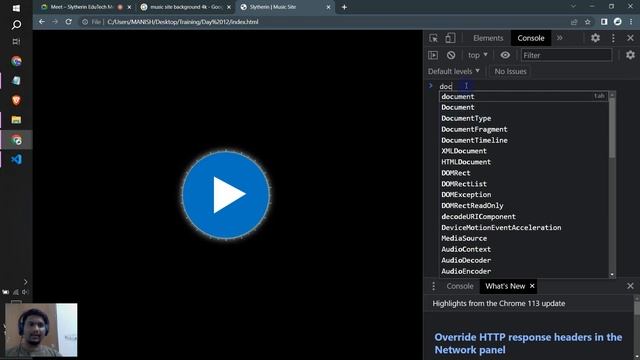Switch to the Console tab at top
This screenshot has width=640, height=360.
tap(531, 38)
